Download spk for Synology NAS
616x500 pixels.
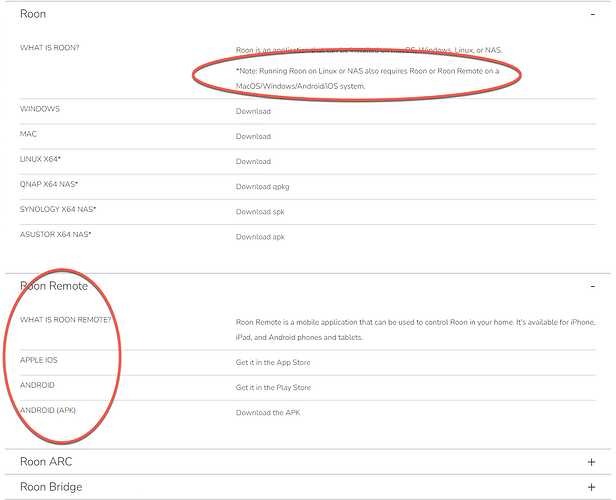260,212
